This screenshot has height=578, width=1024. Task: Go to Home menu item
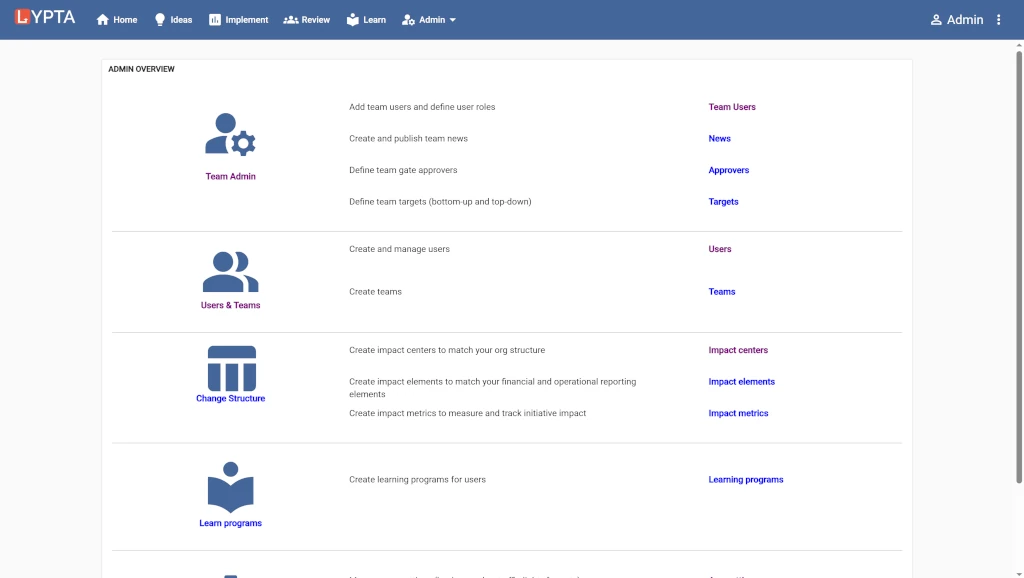pyautogui.click(x=125, y=20)
